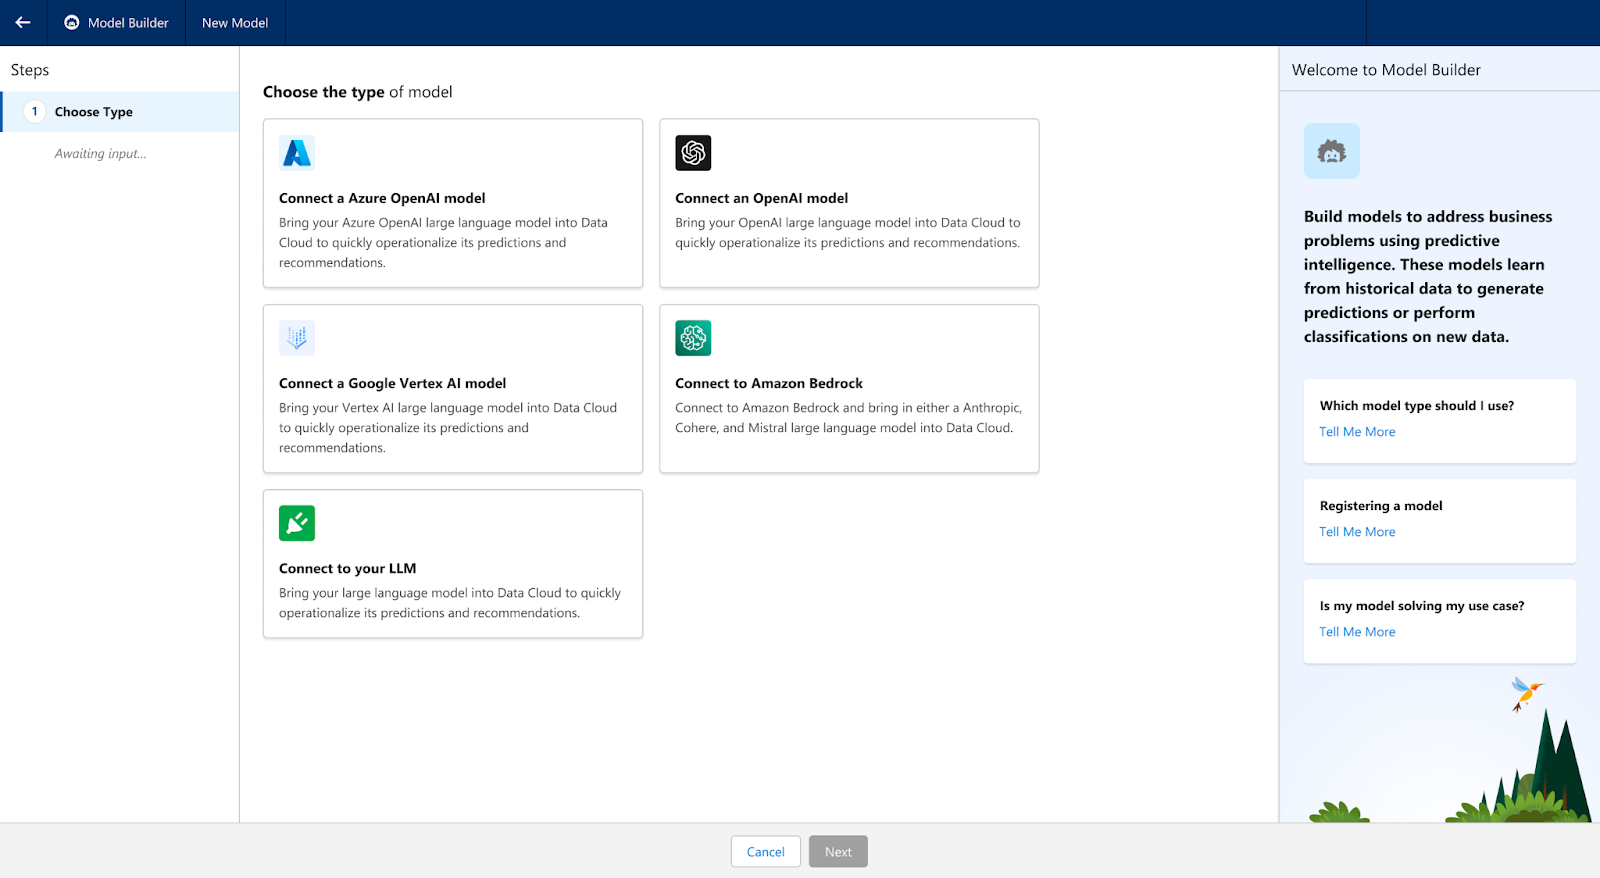Image resolution: width=1600 pixels, height=878 pixels.
Task: Select the OpenAI logo icon
Action: tap(693, 153)
